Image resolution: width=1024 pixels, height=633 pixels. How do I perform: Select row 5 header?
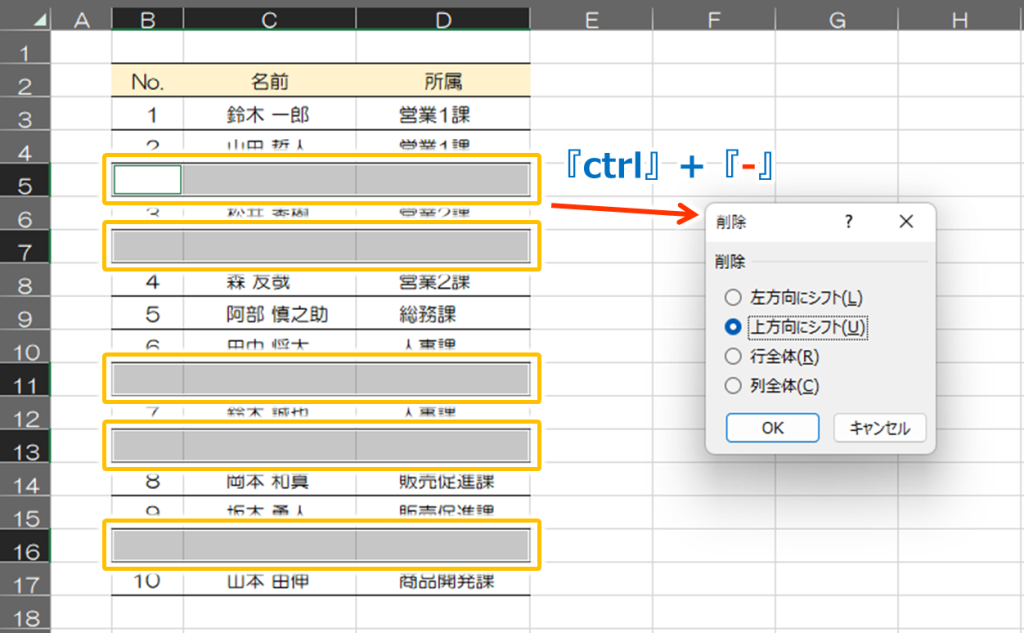[25, 186]
